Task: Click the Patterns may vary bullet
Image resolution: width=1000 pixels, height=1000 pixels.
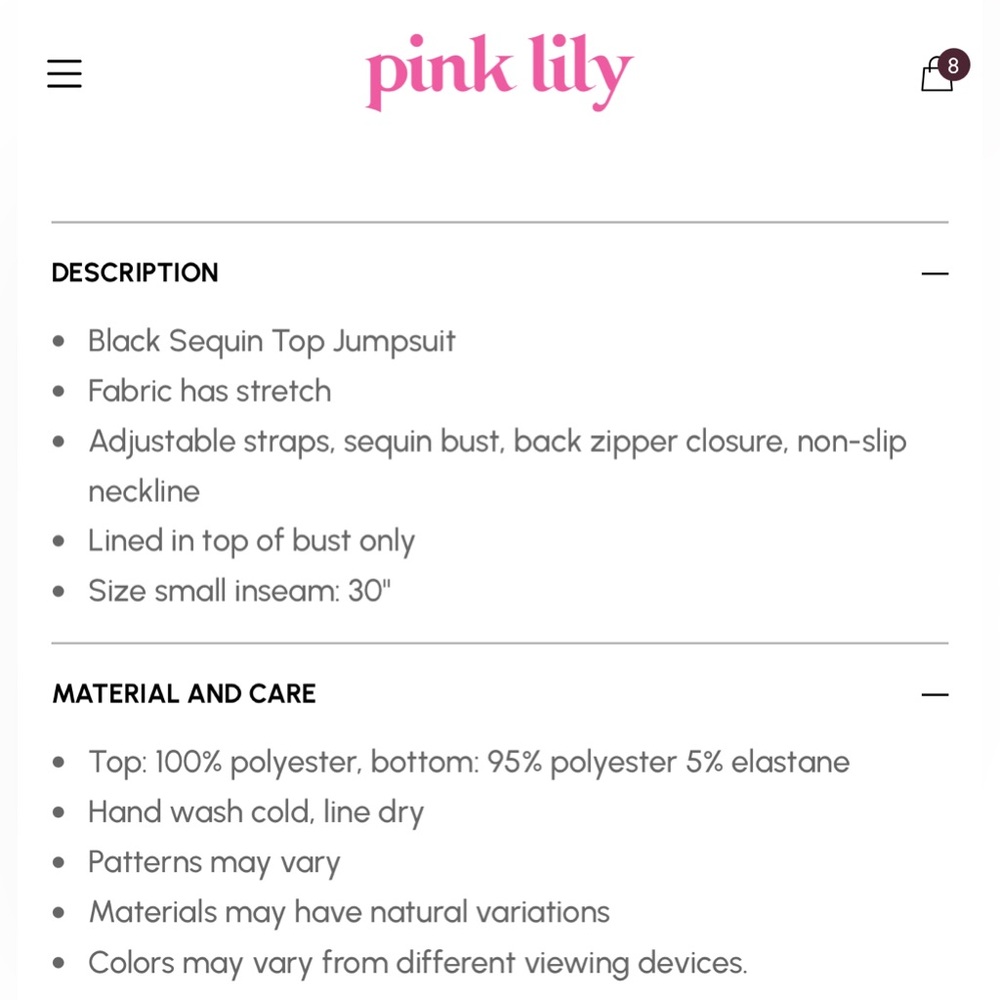Action: [x=214, y=862]
